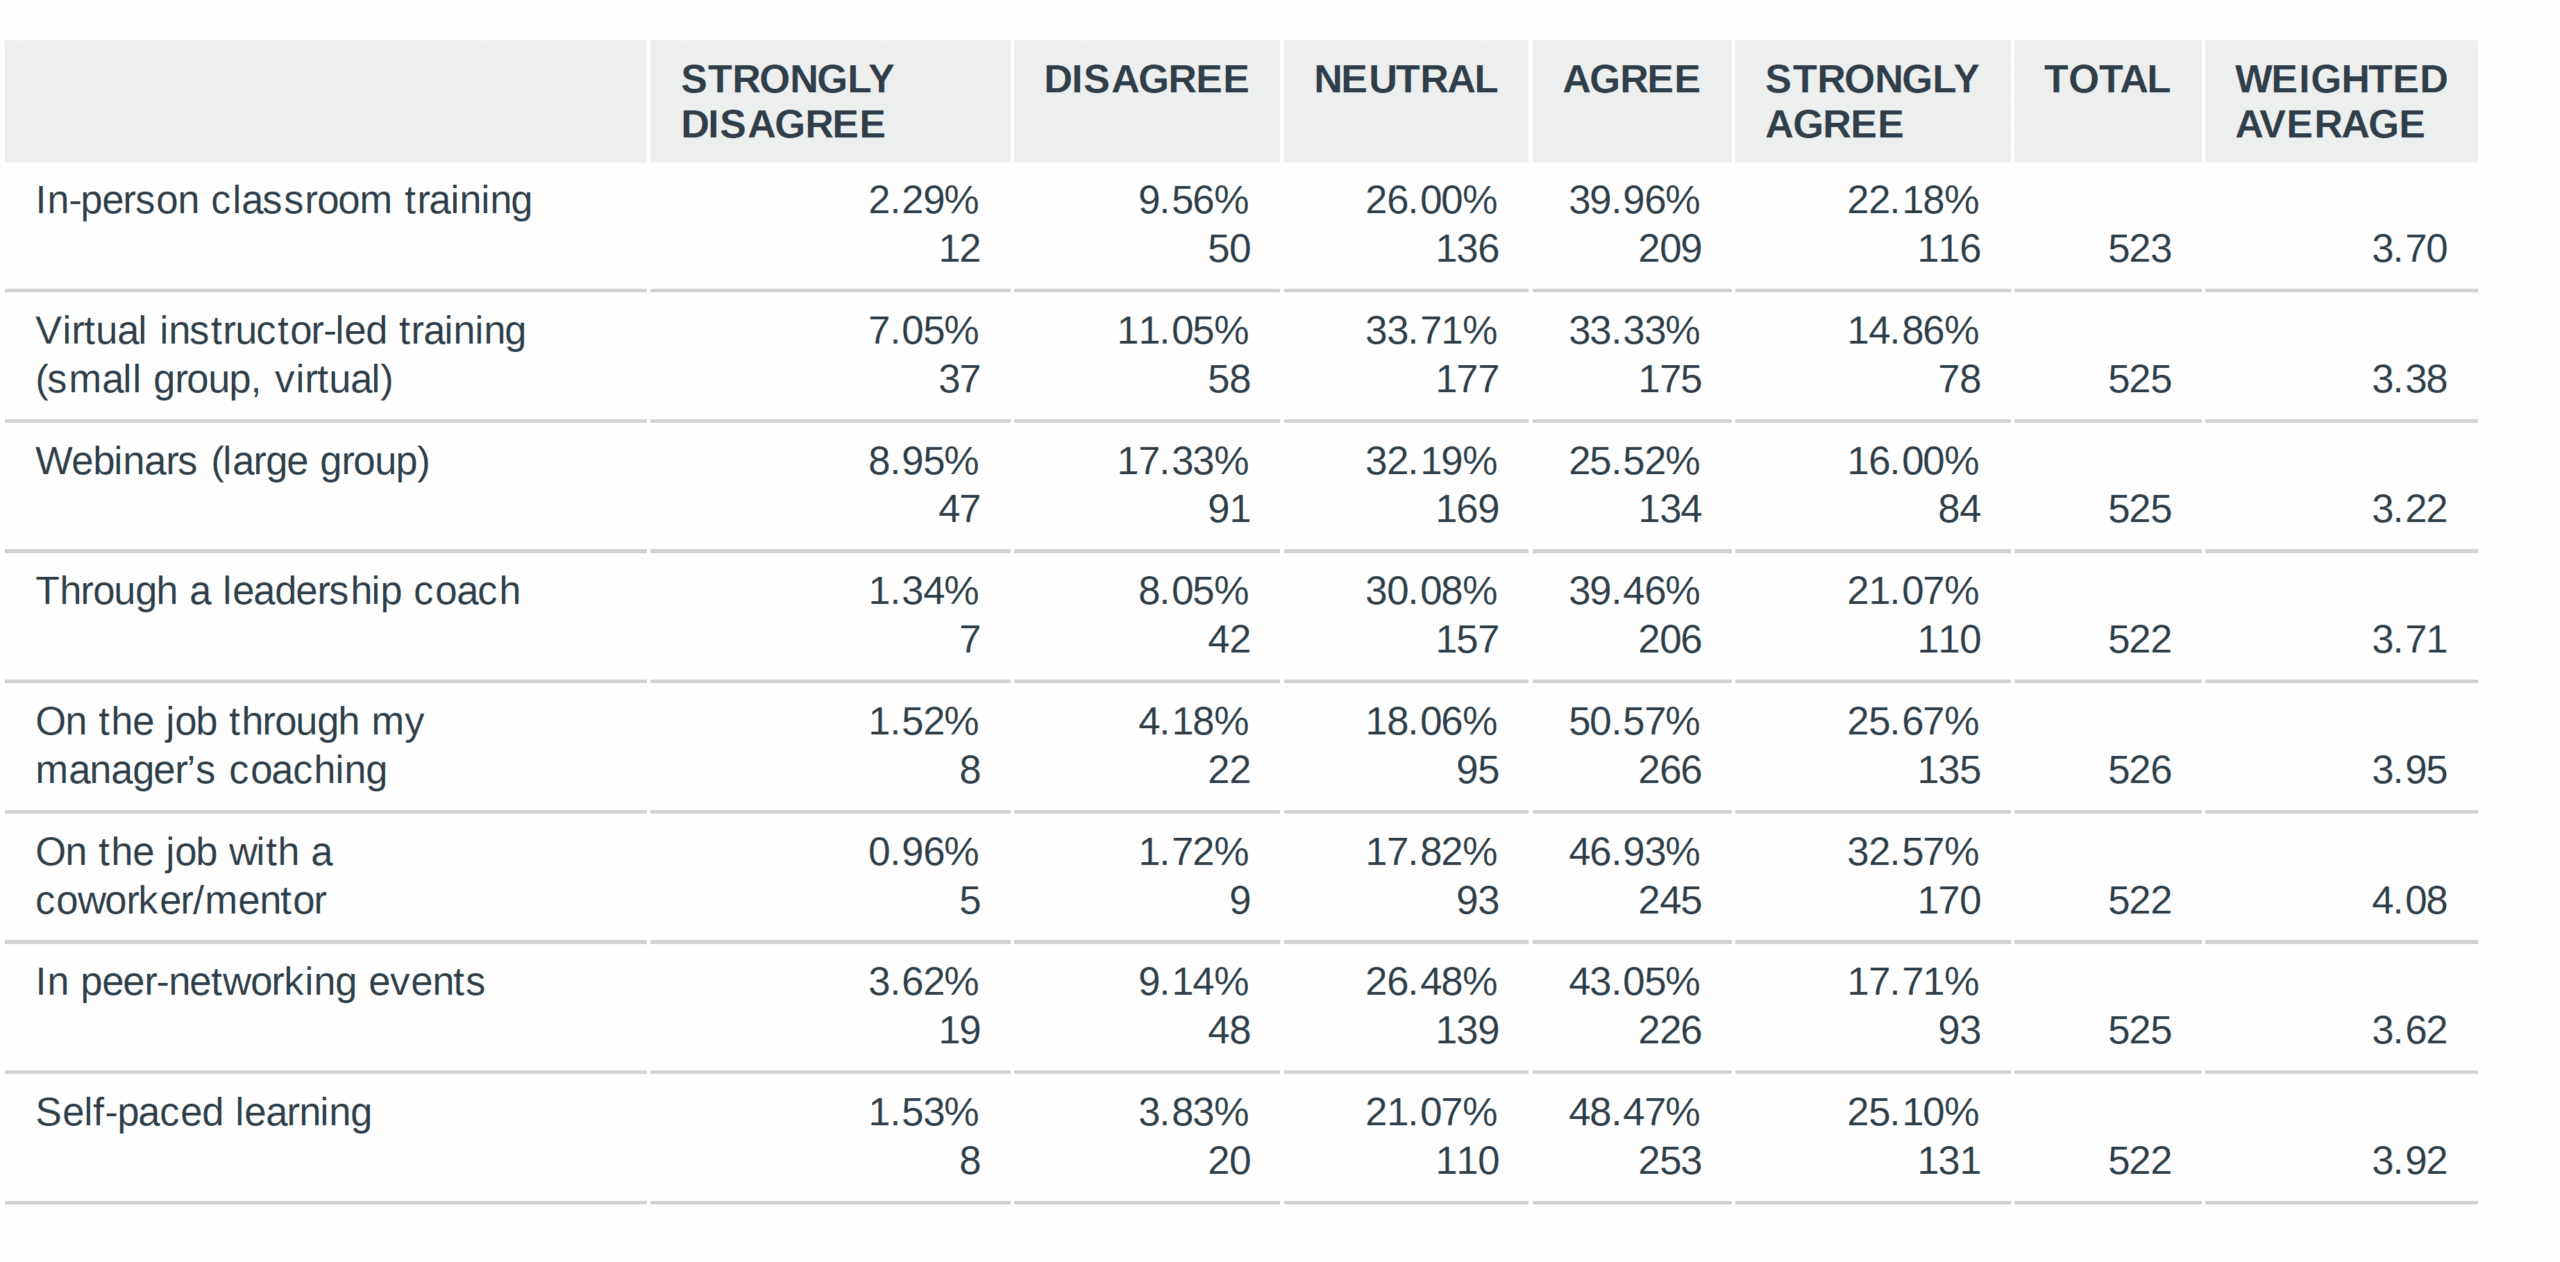
Task: Select On the job through my manager's coaching
Action: [230, 746]
